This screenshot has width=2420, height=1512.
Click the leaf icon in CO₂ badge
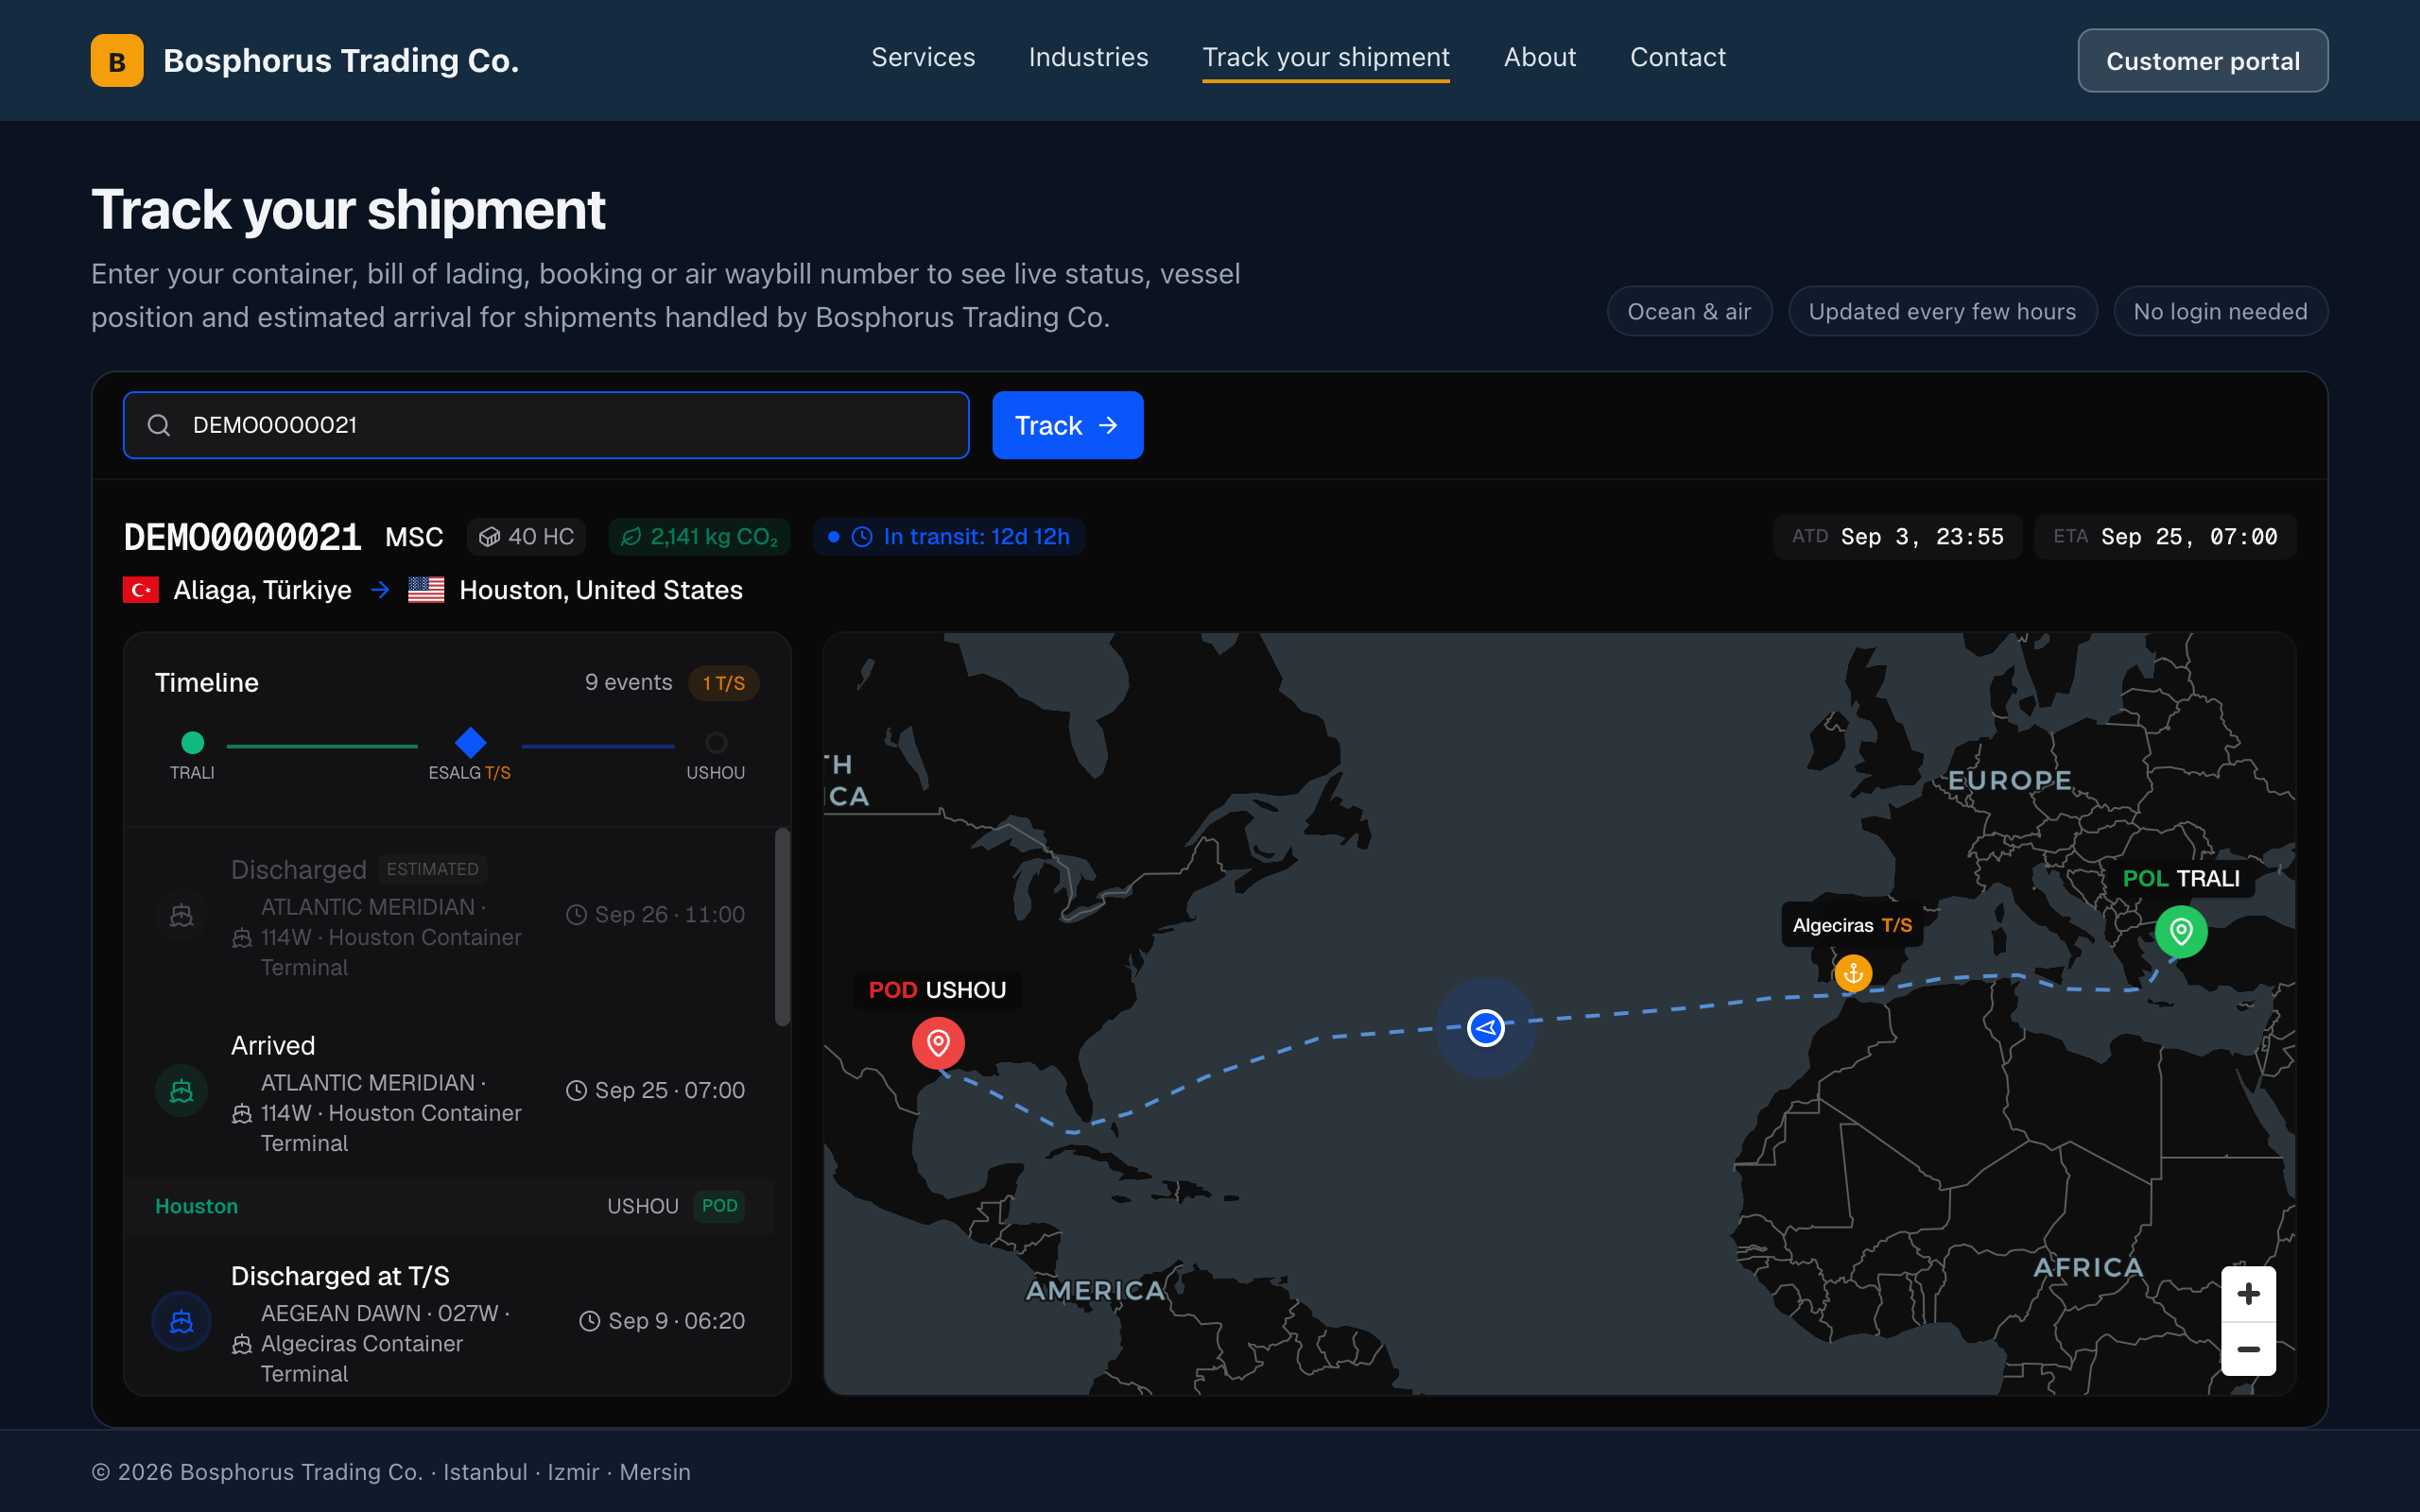click(x=631, y=537)
